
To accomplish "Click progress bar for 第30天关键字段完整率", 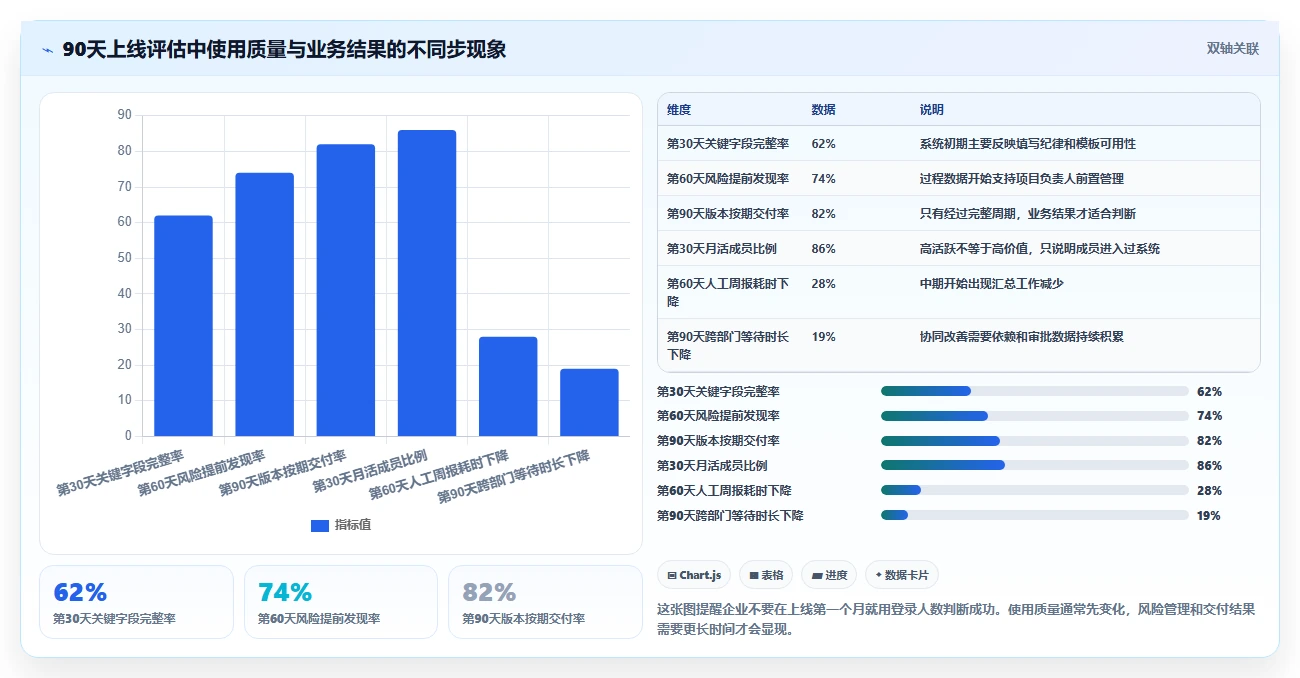I will tap(1034, 391).
